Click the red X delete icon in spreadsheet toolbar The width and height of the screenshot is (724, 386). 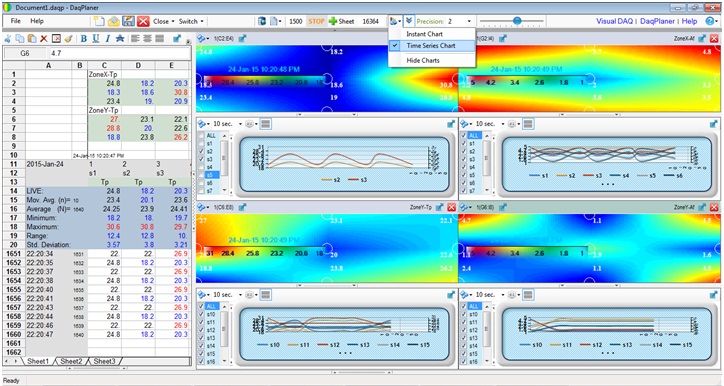pos(44,39)
